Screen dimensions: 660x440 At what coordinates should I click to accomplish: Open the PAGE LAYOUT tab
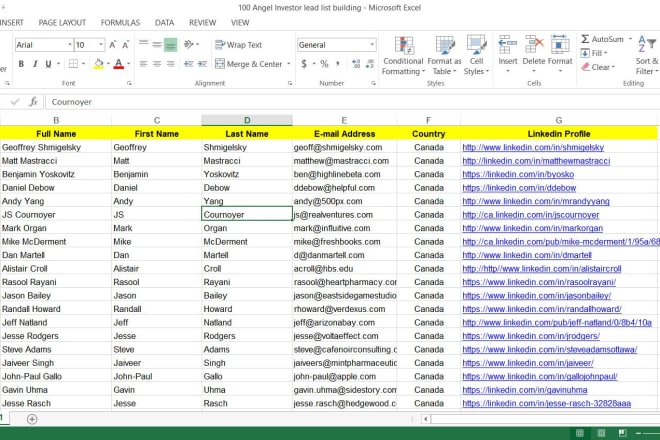pyautogui.click(x=62, y=23)
